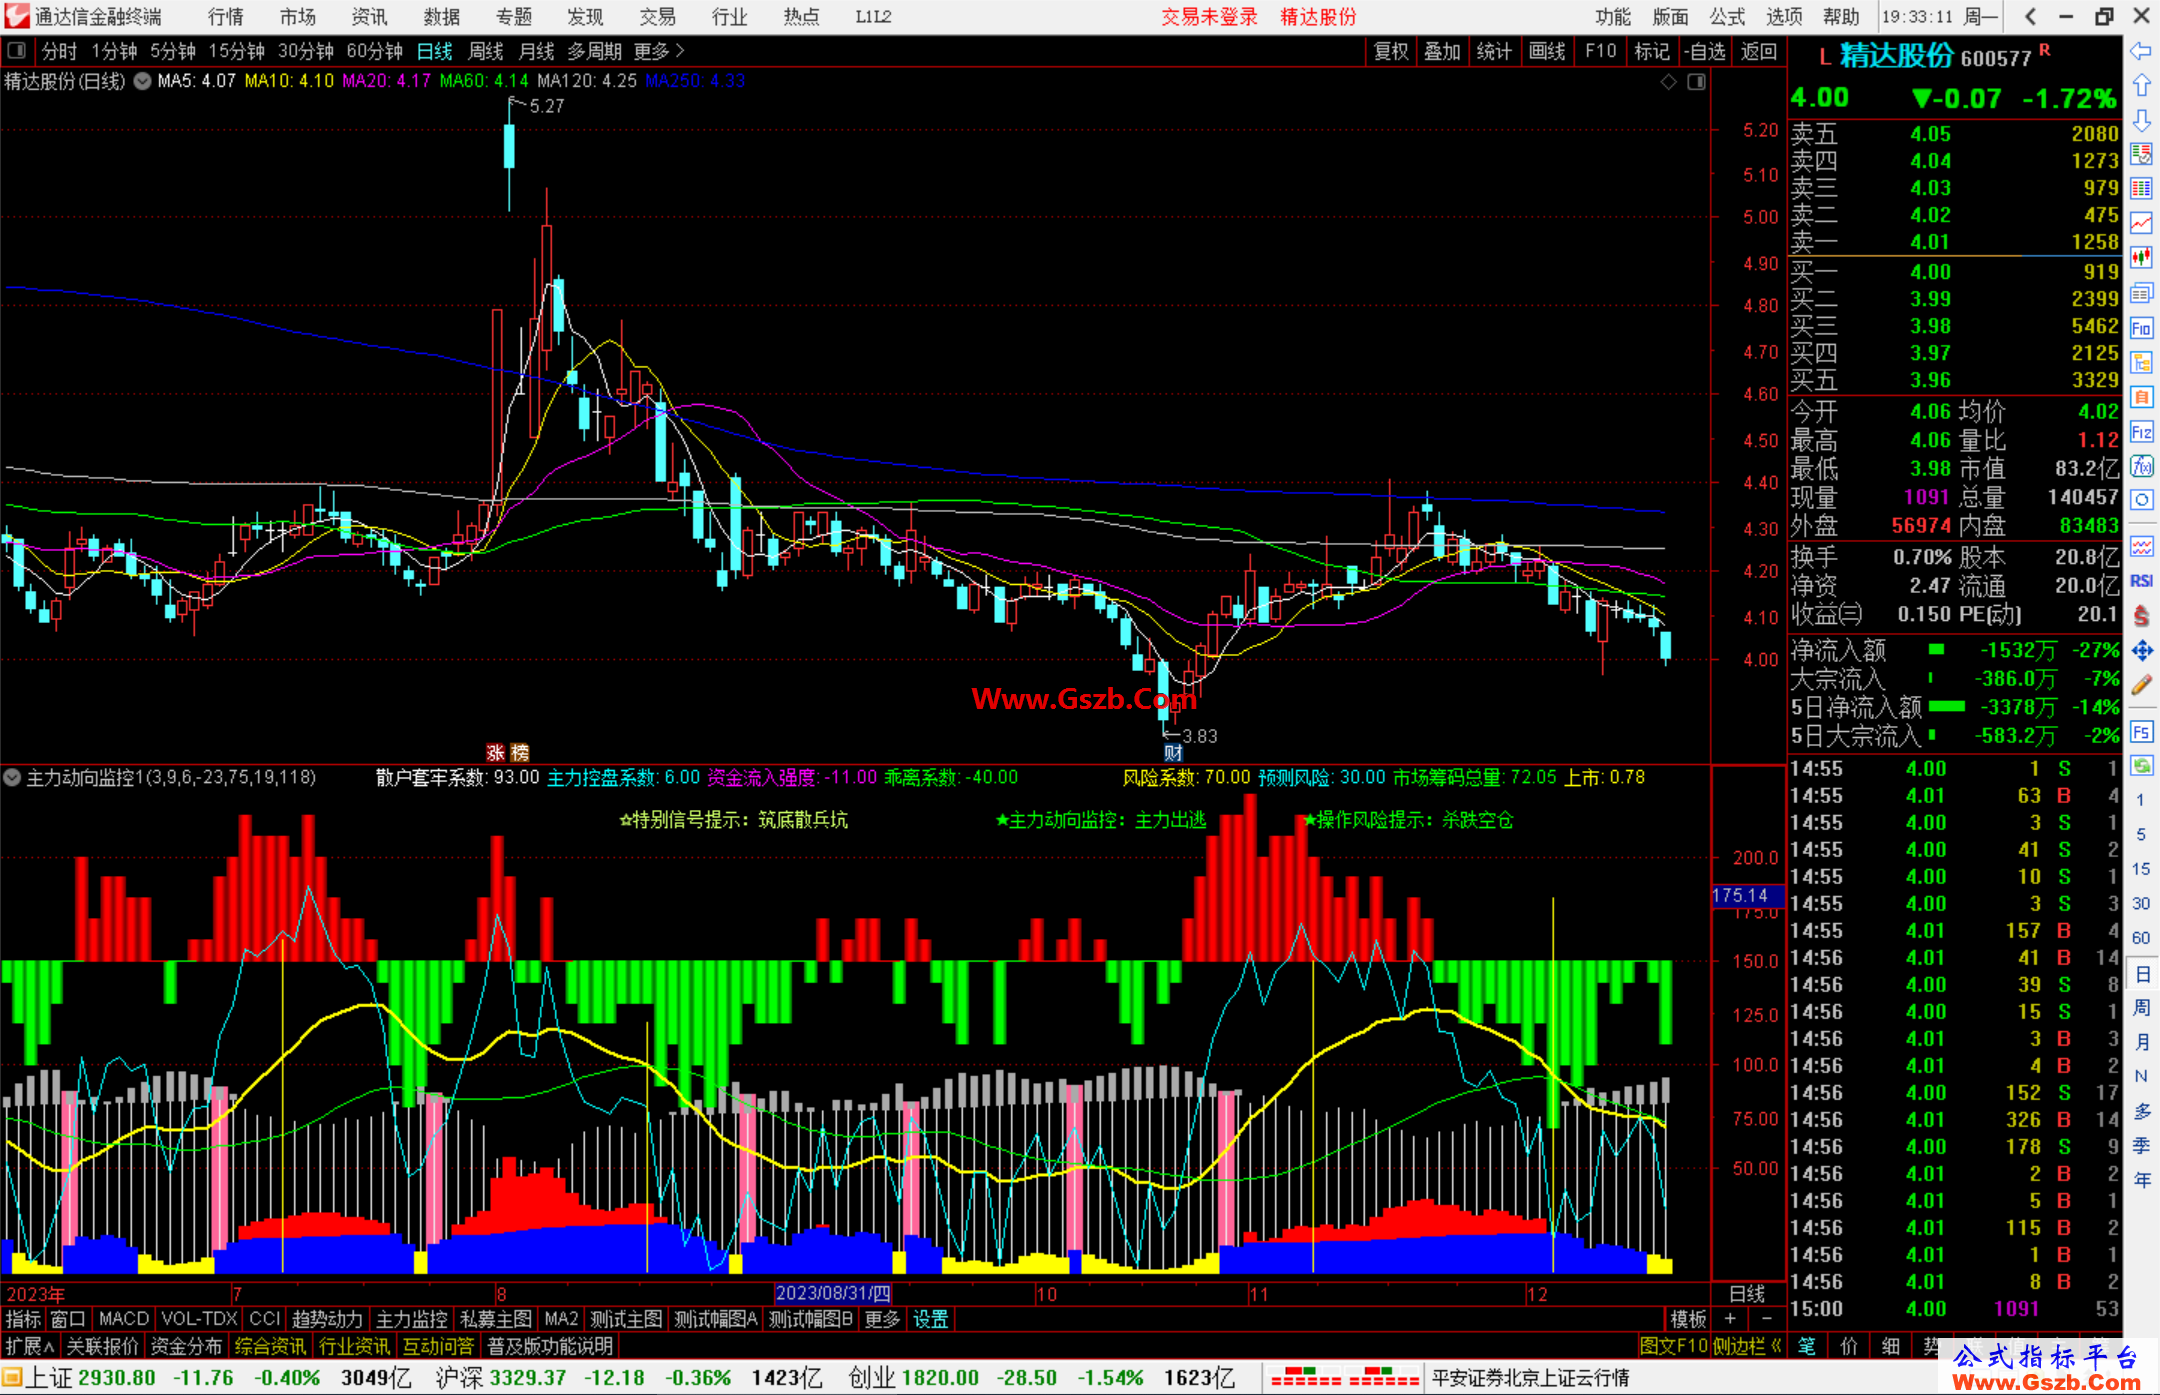Open the candlestick chart sidebar icon
Image resolution: width=2160 pixels, height=1395 pixels.
(x=2141, y=258)
